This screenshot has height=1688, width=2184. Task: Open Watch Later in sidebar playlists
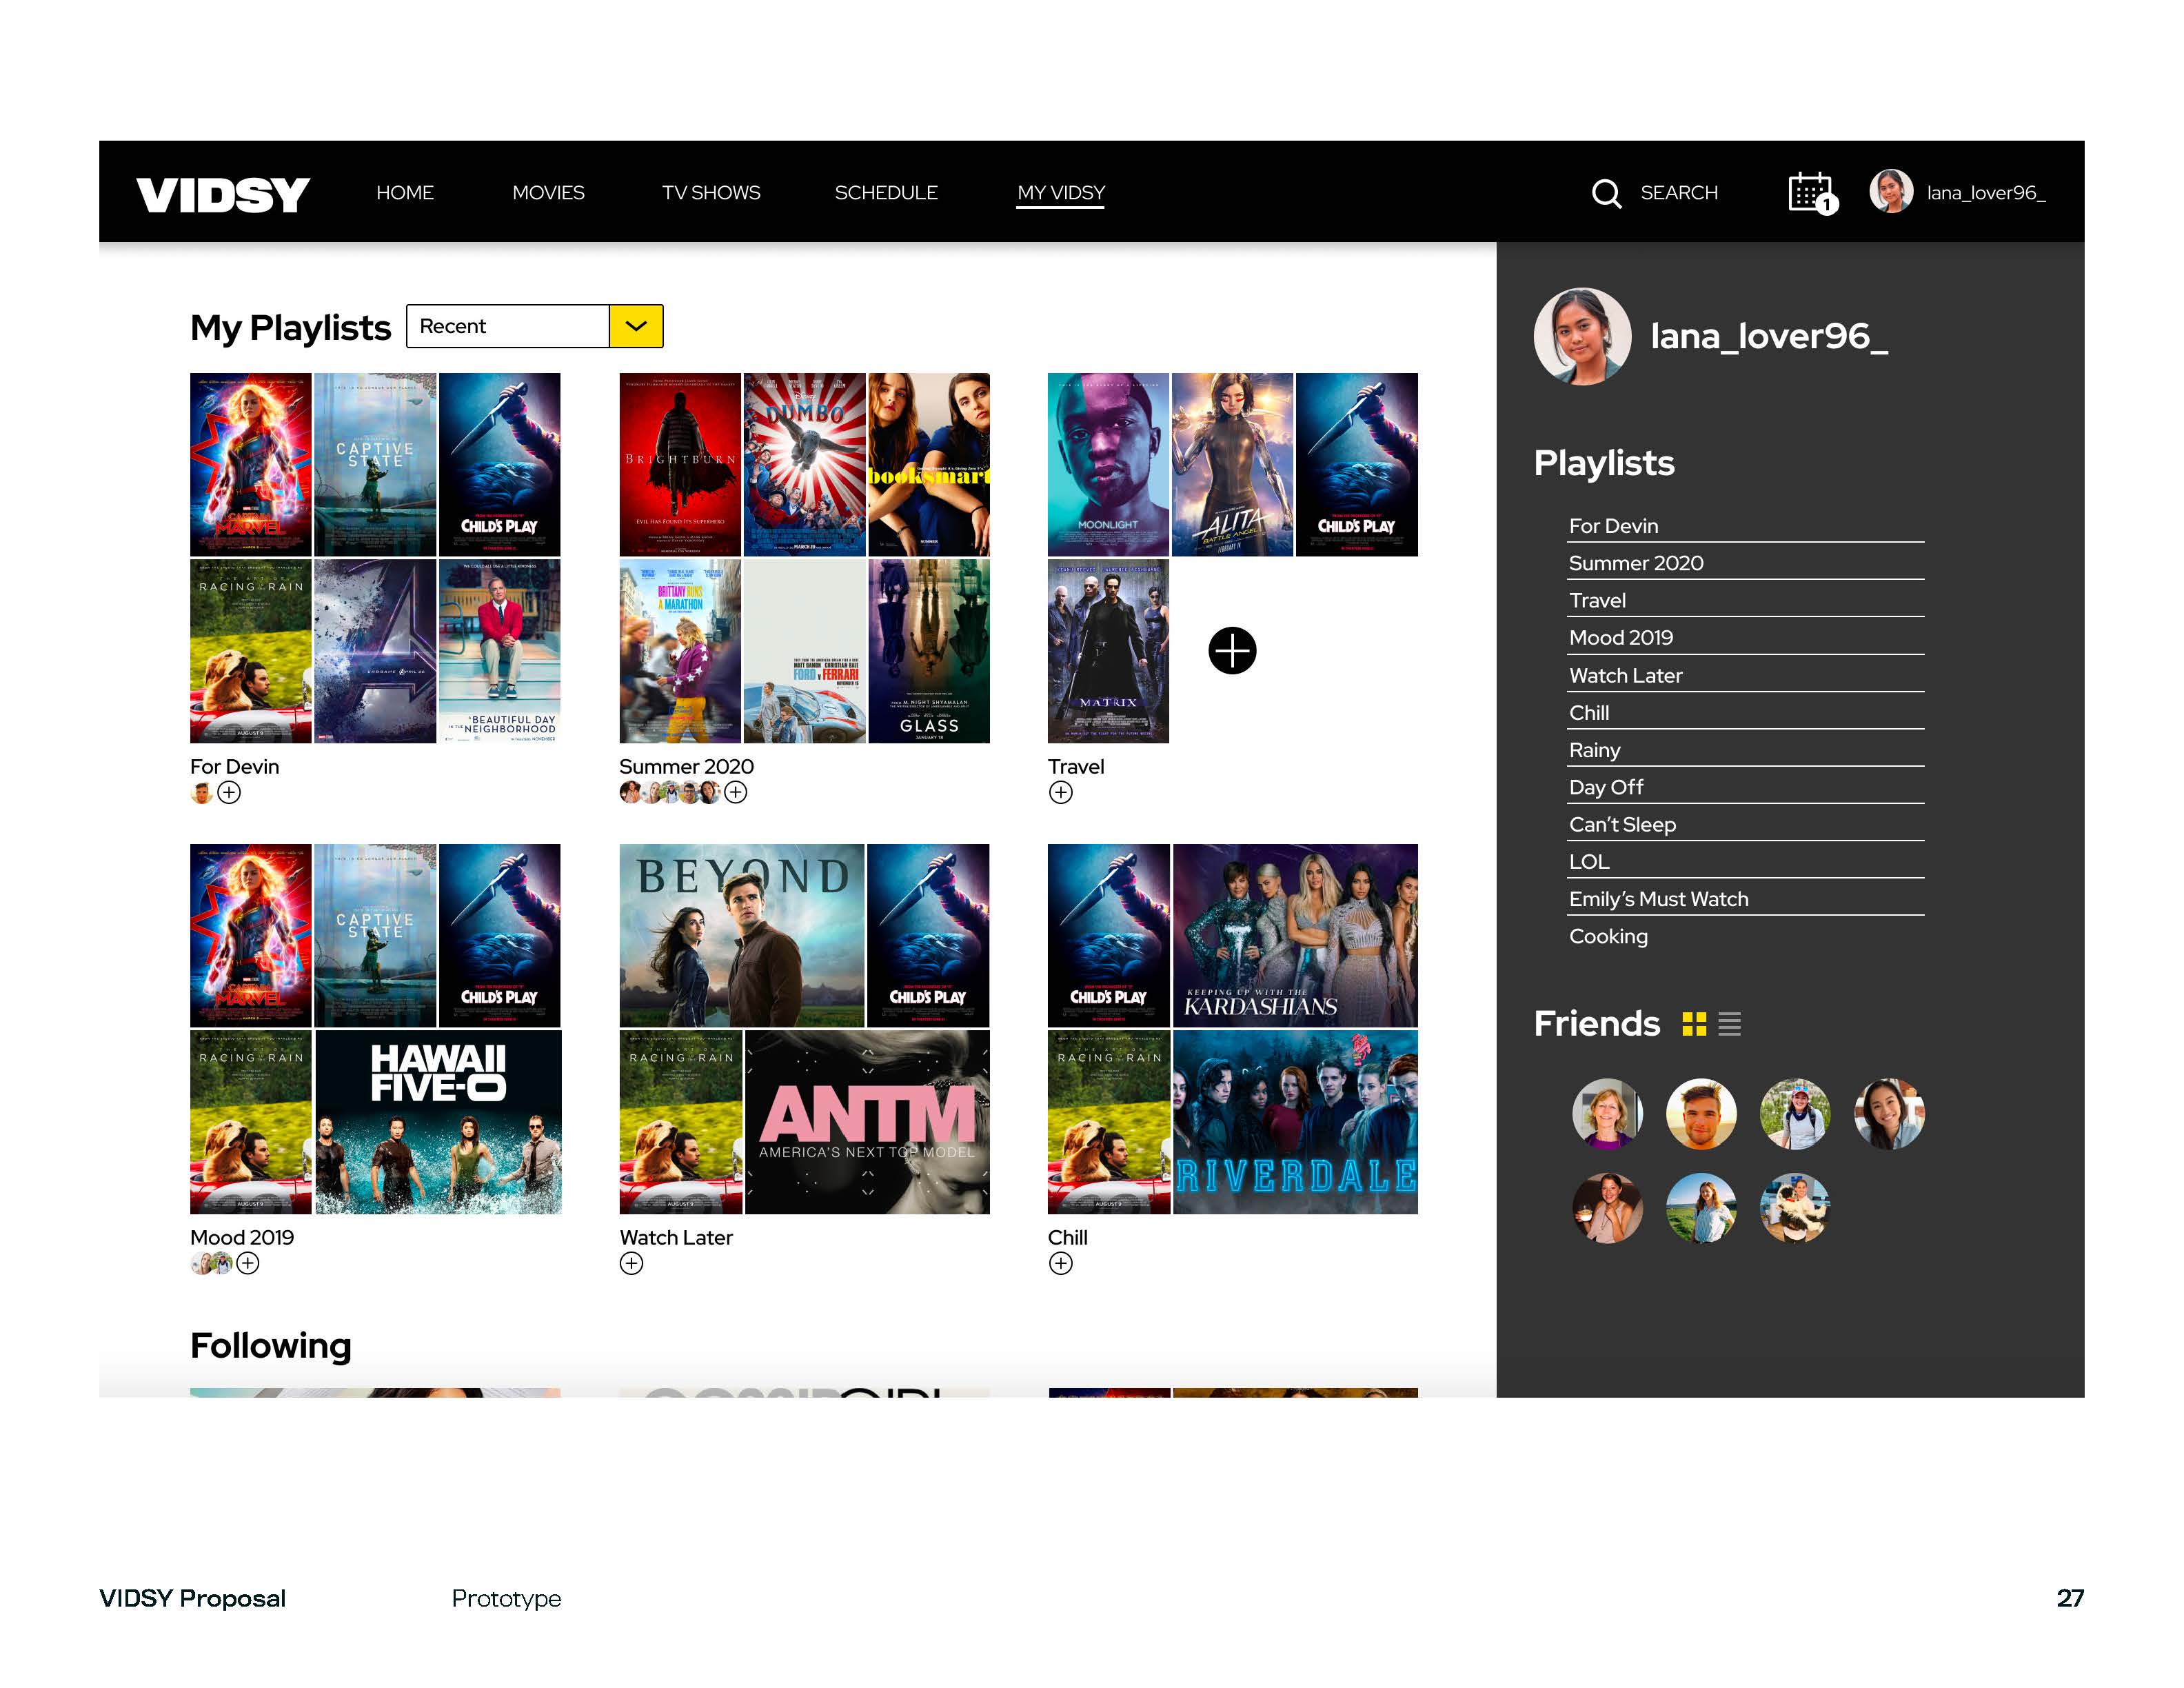click(x=1745, y=676)
